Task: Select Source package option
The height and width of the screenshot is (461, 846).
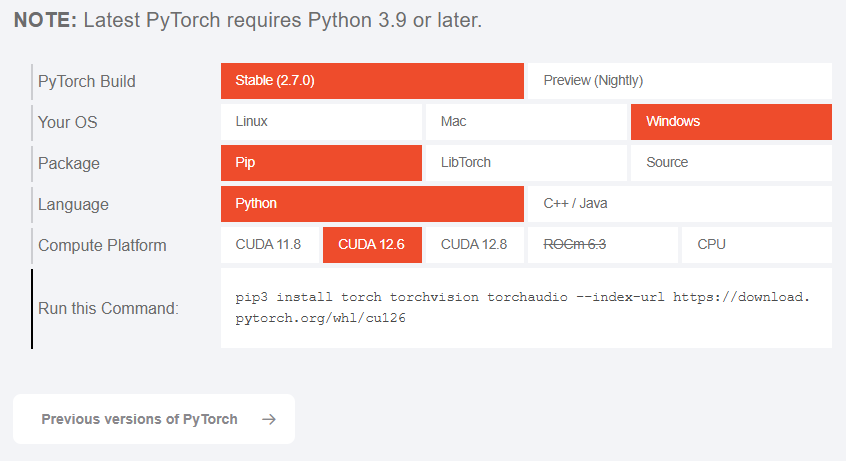Action: coord(731,163)
